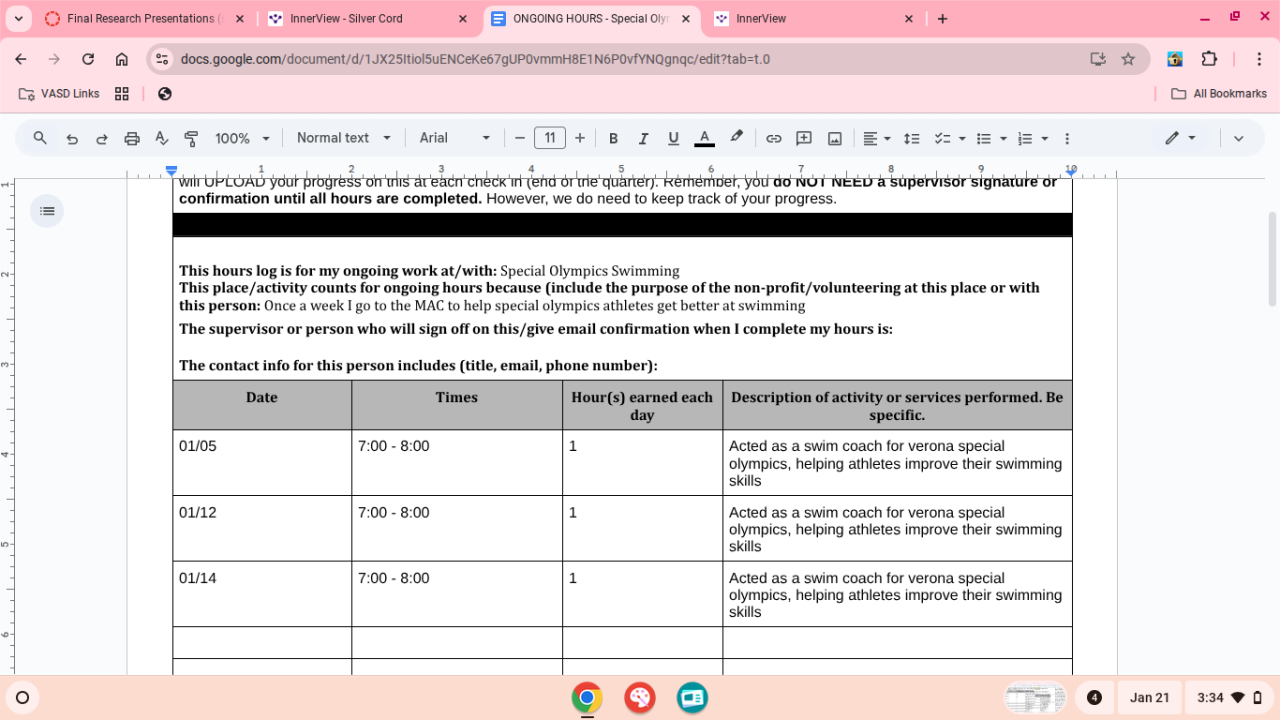The width and height of the screenshot is (1280, 720).
Task: Toggle bold formatting
Action: coord(613,138)
